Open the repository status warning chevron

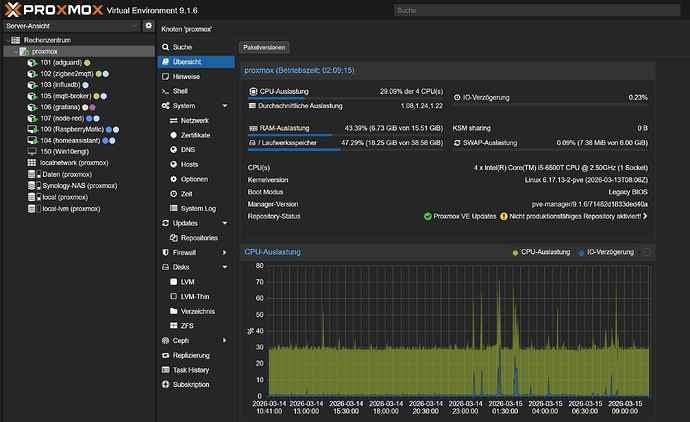pyautogui.click(x=645, y=216)
